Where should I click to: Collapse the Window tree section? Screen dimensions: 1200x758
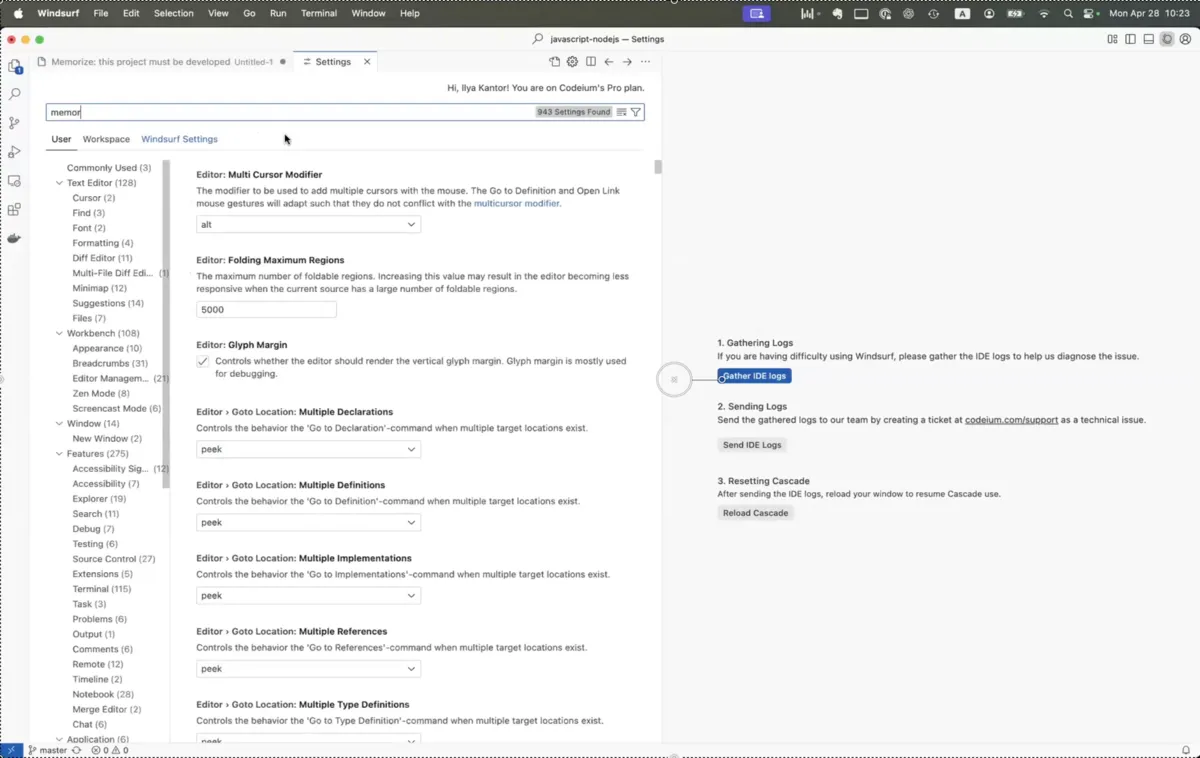tap(59, 424)
